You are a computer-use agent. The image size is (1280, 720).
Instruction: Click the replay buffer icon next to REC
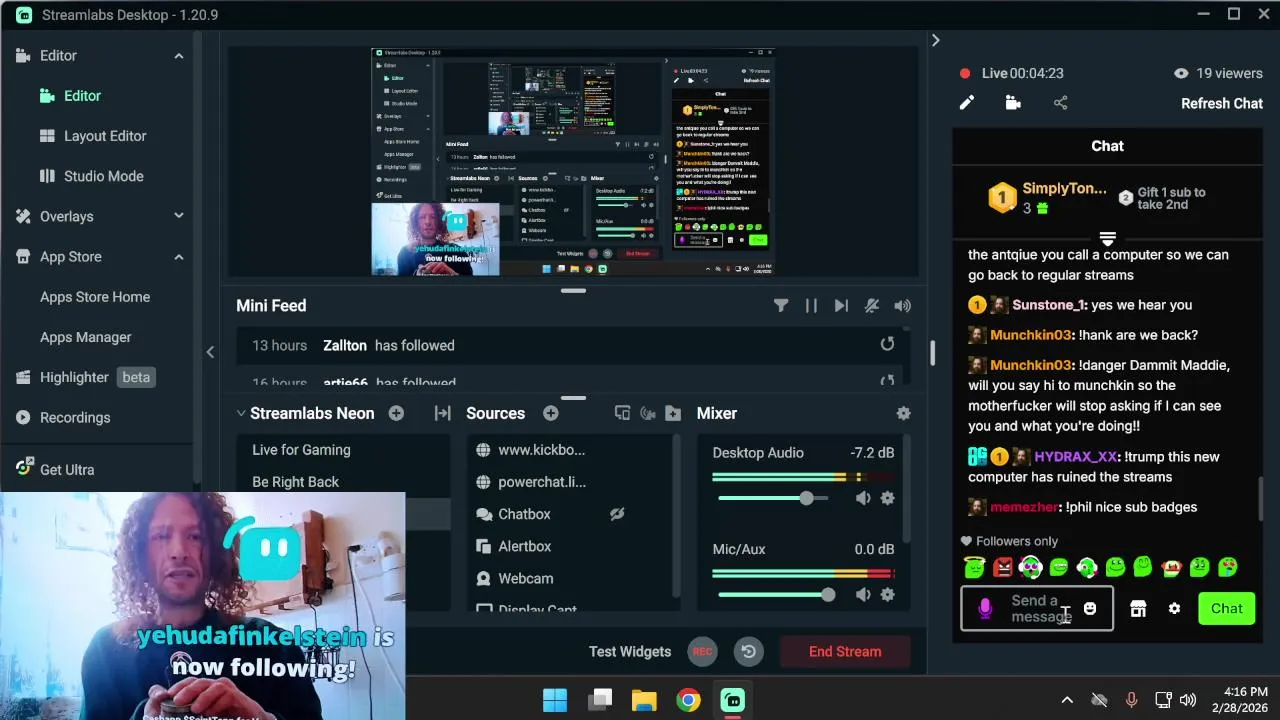point(748,652)
